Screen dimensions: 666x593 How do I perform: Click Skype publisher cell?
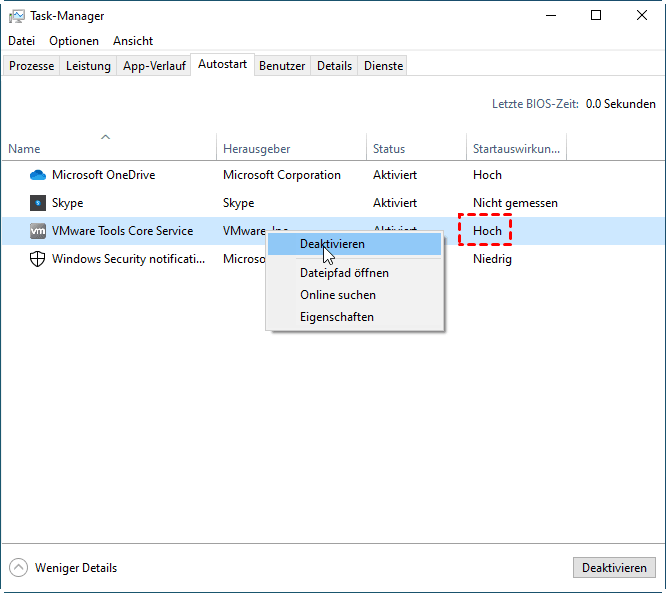239,203
